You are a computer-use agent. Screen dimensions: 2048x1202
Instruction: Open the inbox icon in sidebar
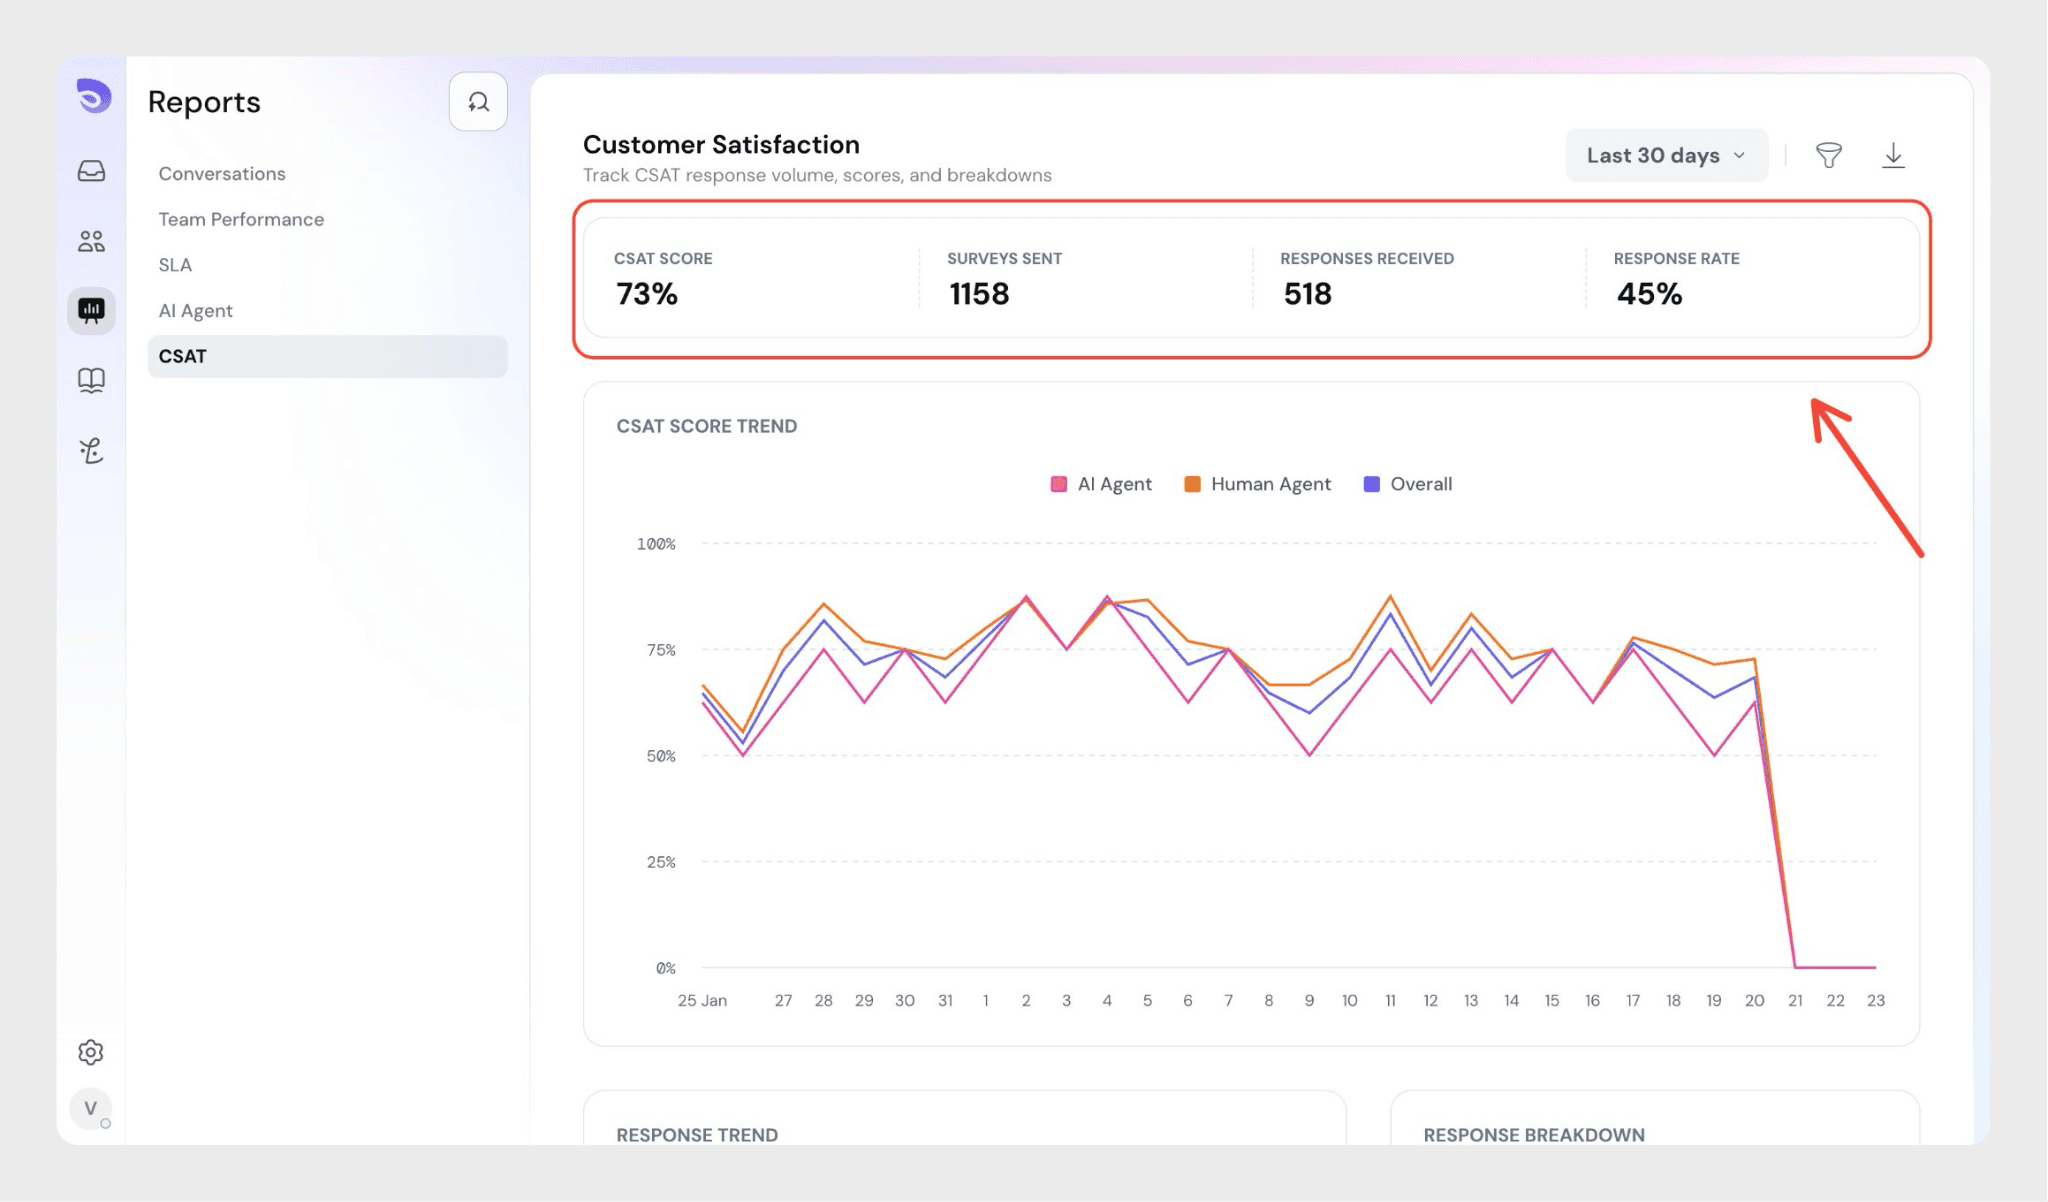(91, 171)
